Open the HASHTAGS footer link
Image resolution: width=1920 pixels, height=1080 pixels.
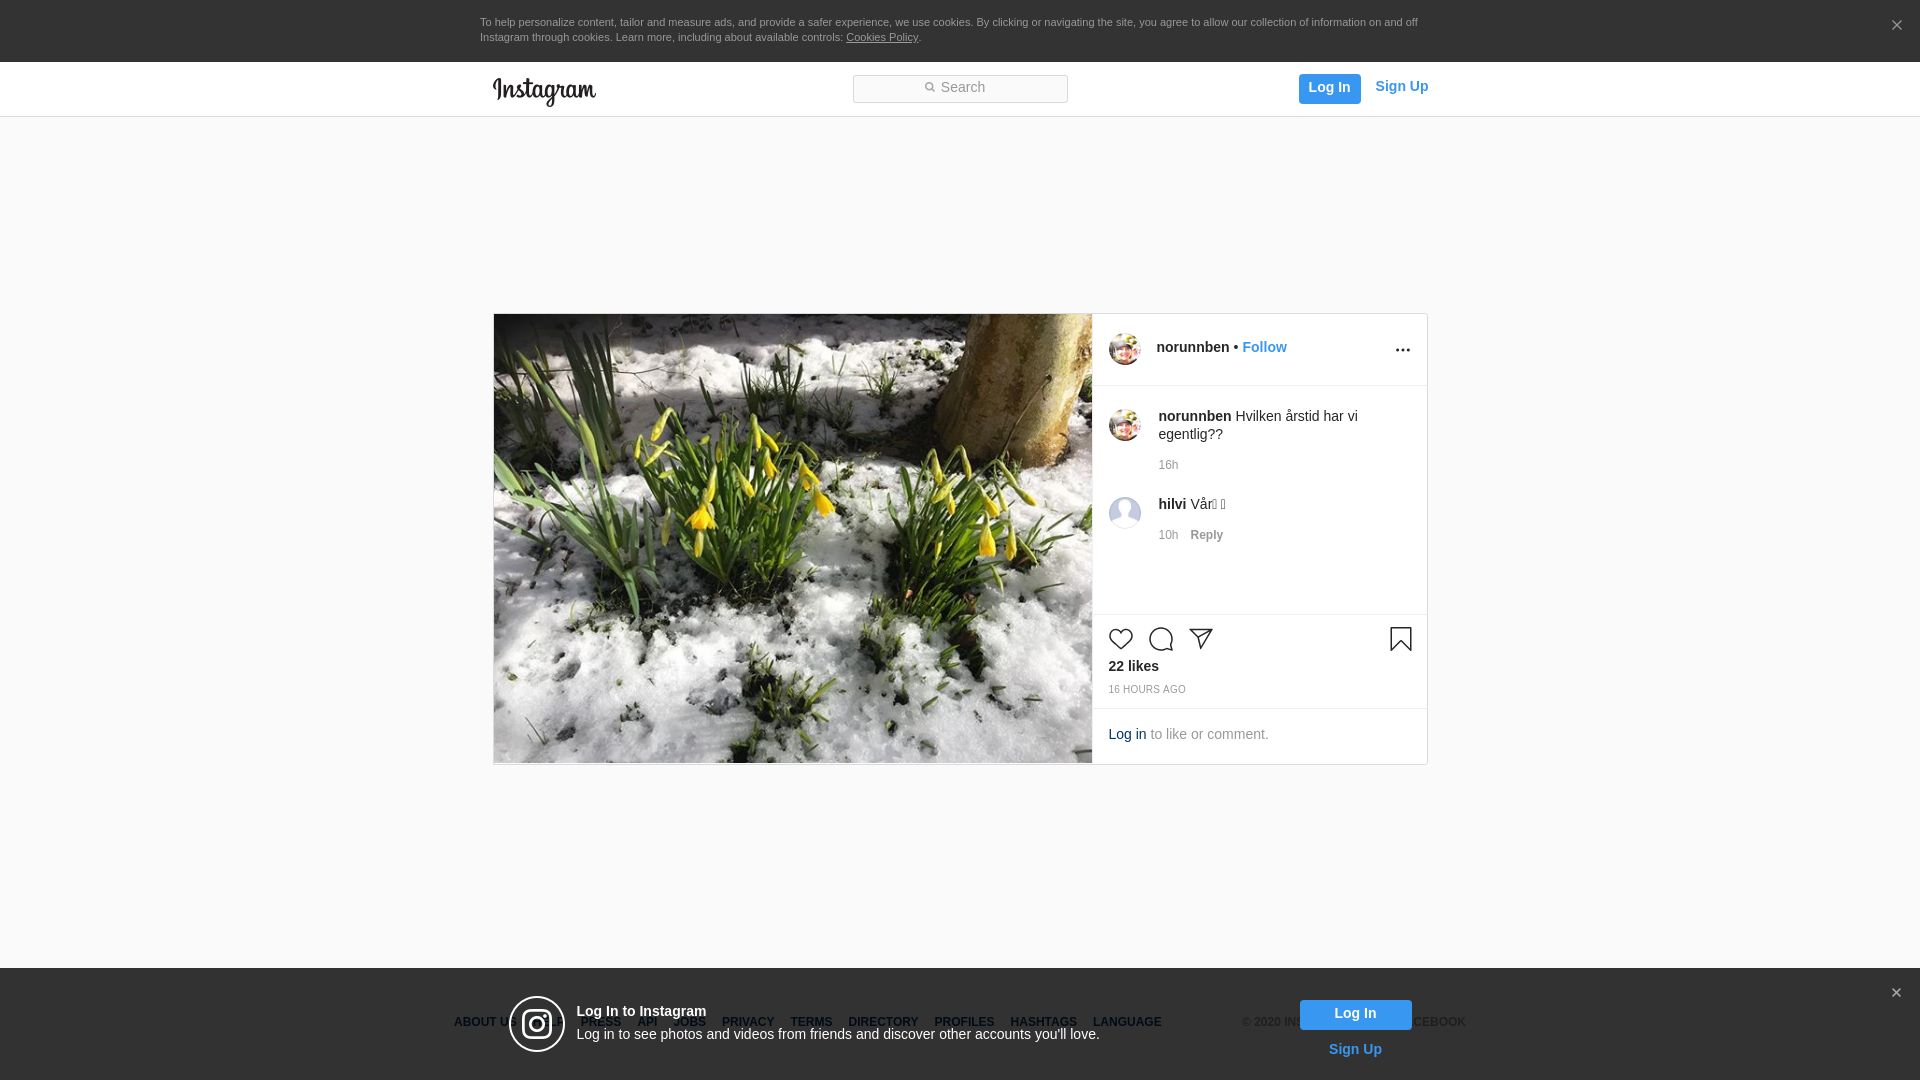pos(1043,1023)
